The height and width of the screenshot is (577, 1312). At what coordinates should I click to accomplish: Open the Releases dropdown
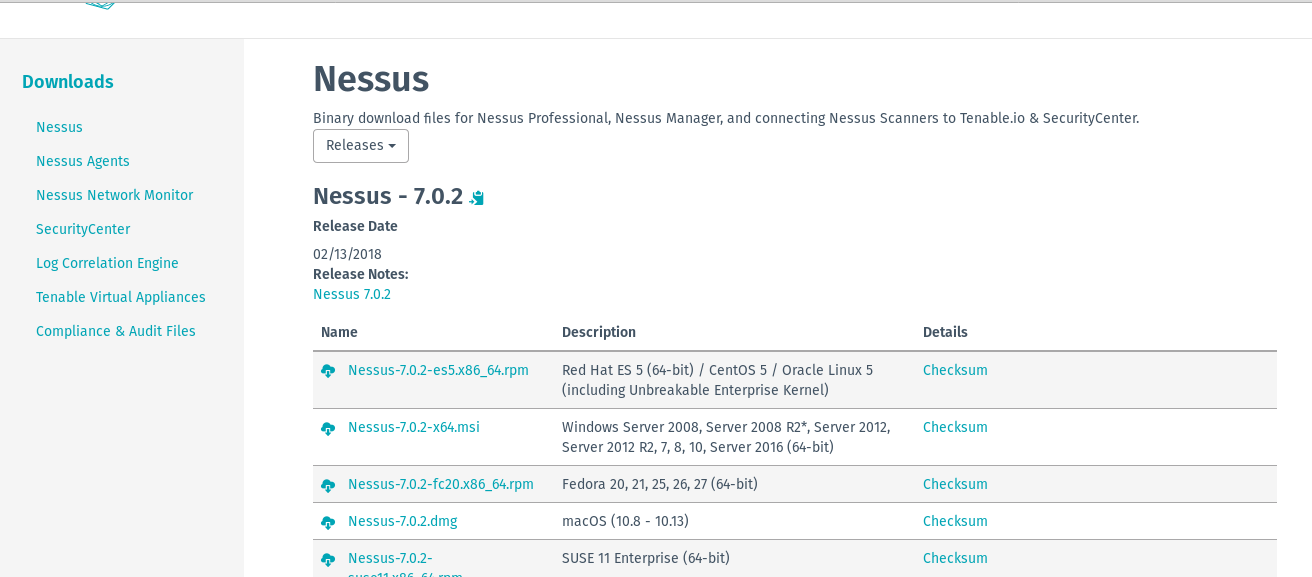tap(361, 146)
